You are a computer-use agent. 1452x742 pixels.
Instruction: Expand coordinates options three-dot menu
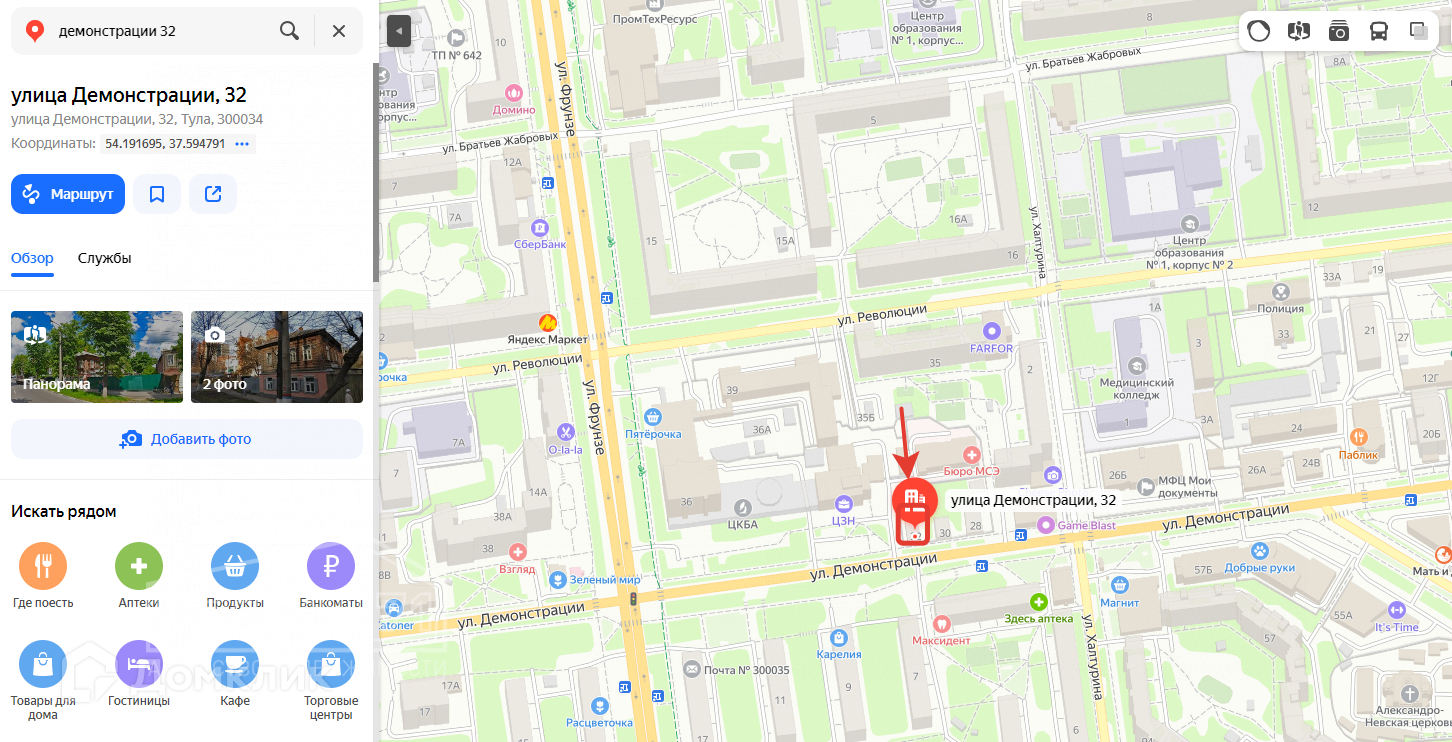[242, 144]
